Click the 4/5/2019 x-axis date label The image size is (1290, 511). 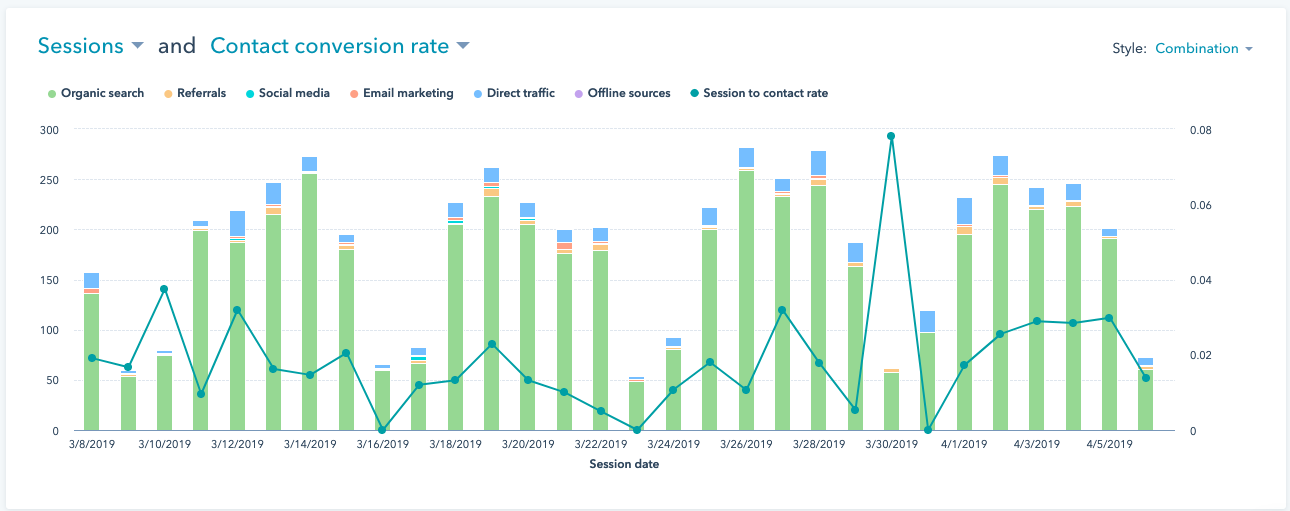coord(1110,444)
